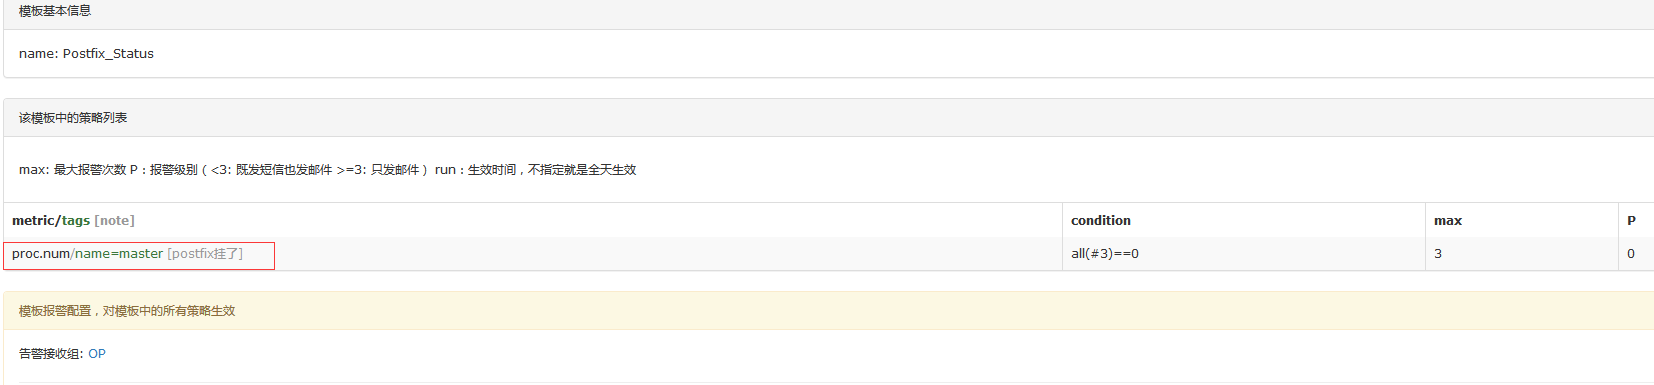Click the all(#3)==0 condition cell
This screenshot has width=1654, height=385.
1243,254
